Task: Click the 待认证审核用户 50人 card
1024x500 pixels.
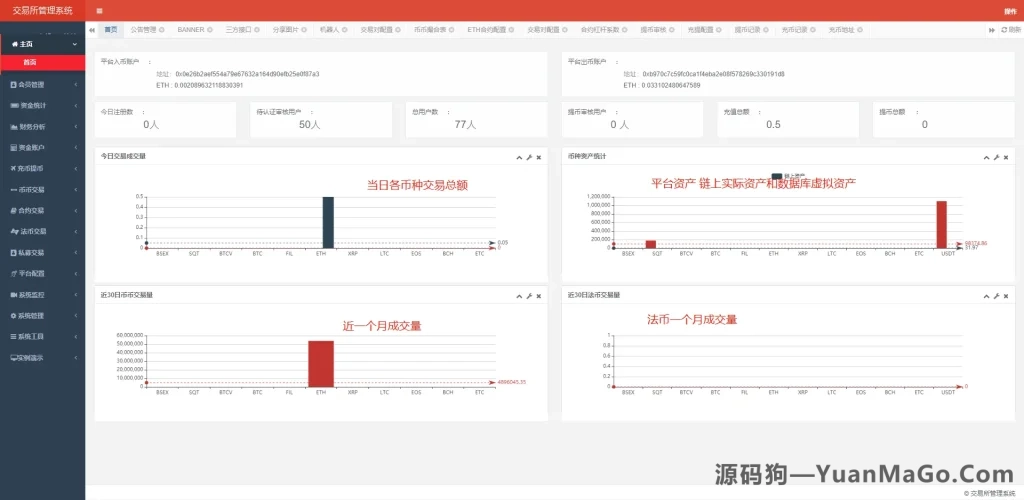Action: pyautogui.click(x=321, y=119)
